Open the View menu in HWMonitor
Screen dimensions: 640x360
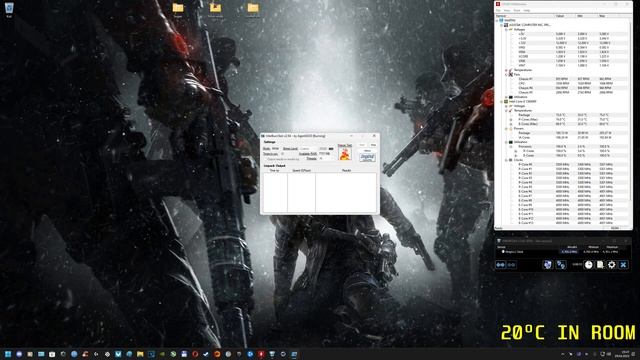tap(507, 11)
